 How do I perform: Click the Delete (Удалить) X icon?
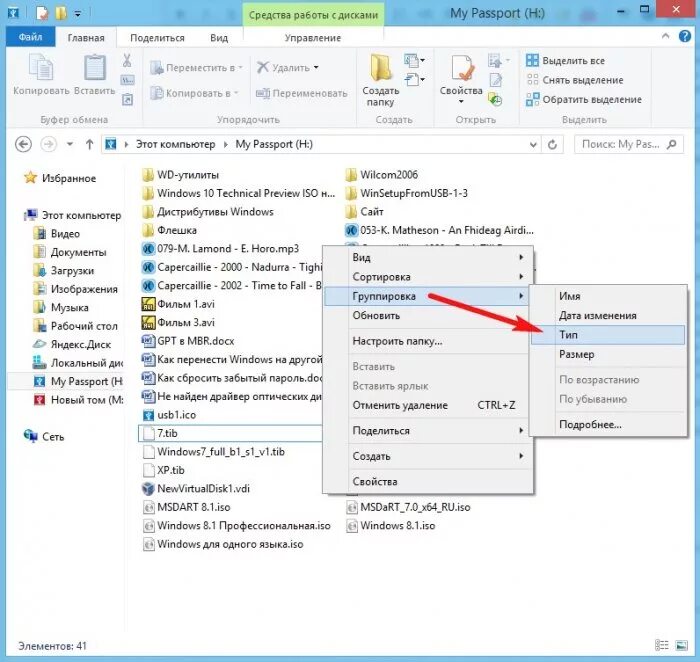263,67
